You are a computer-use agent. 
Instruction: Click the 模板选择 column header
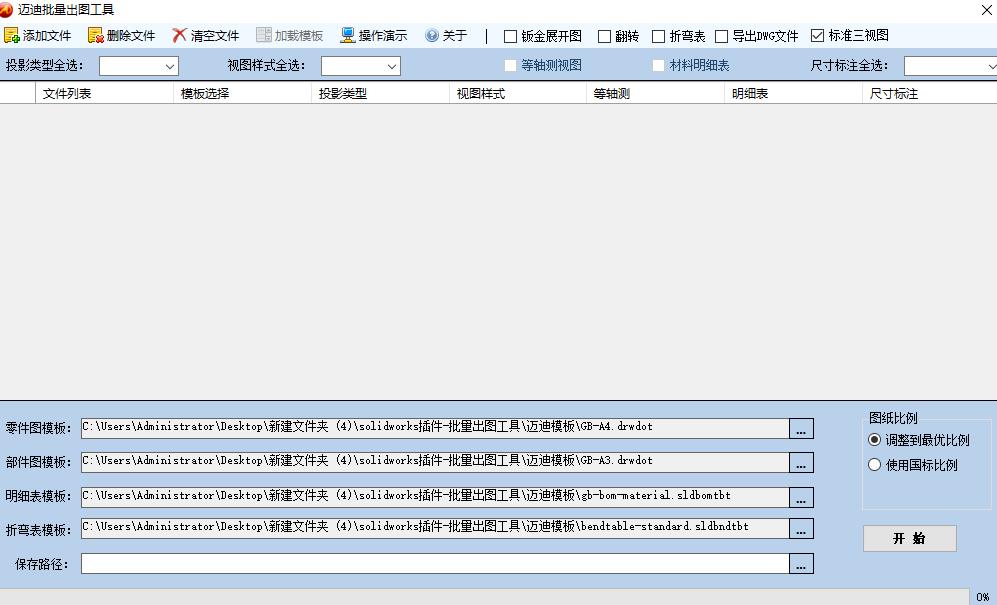point(242,94)
